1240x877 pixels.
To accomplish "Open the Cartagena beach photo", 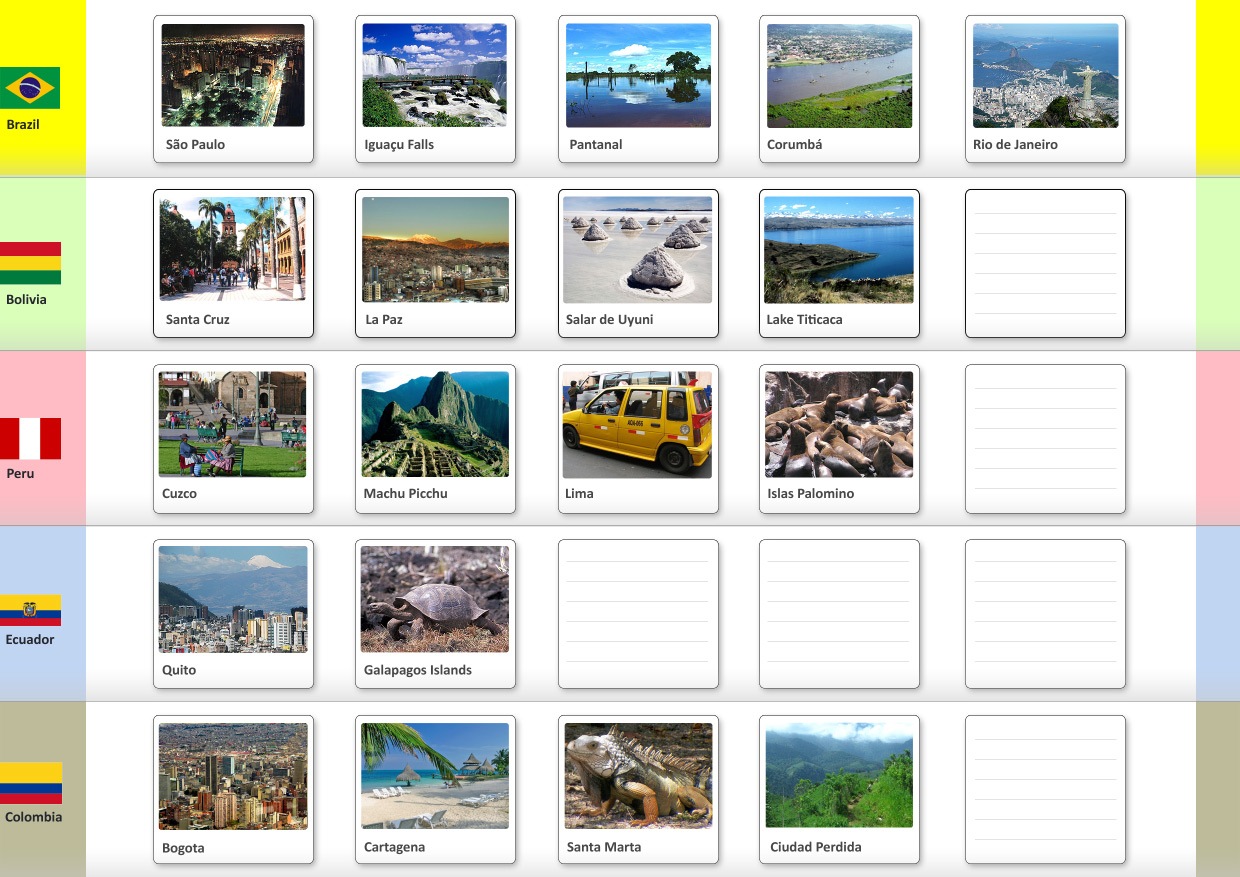I will click(435, 776).
